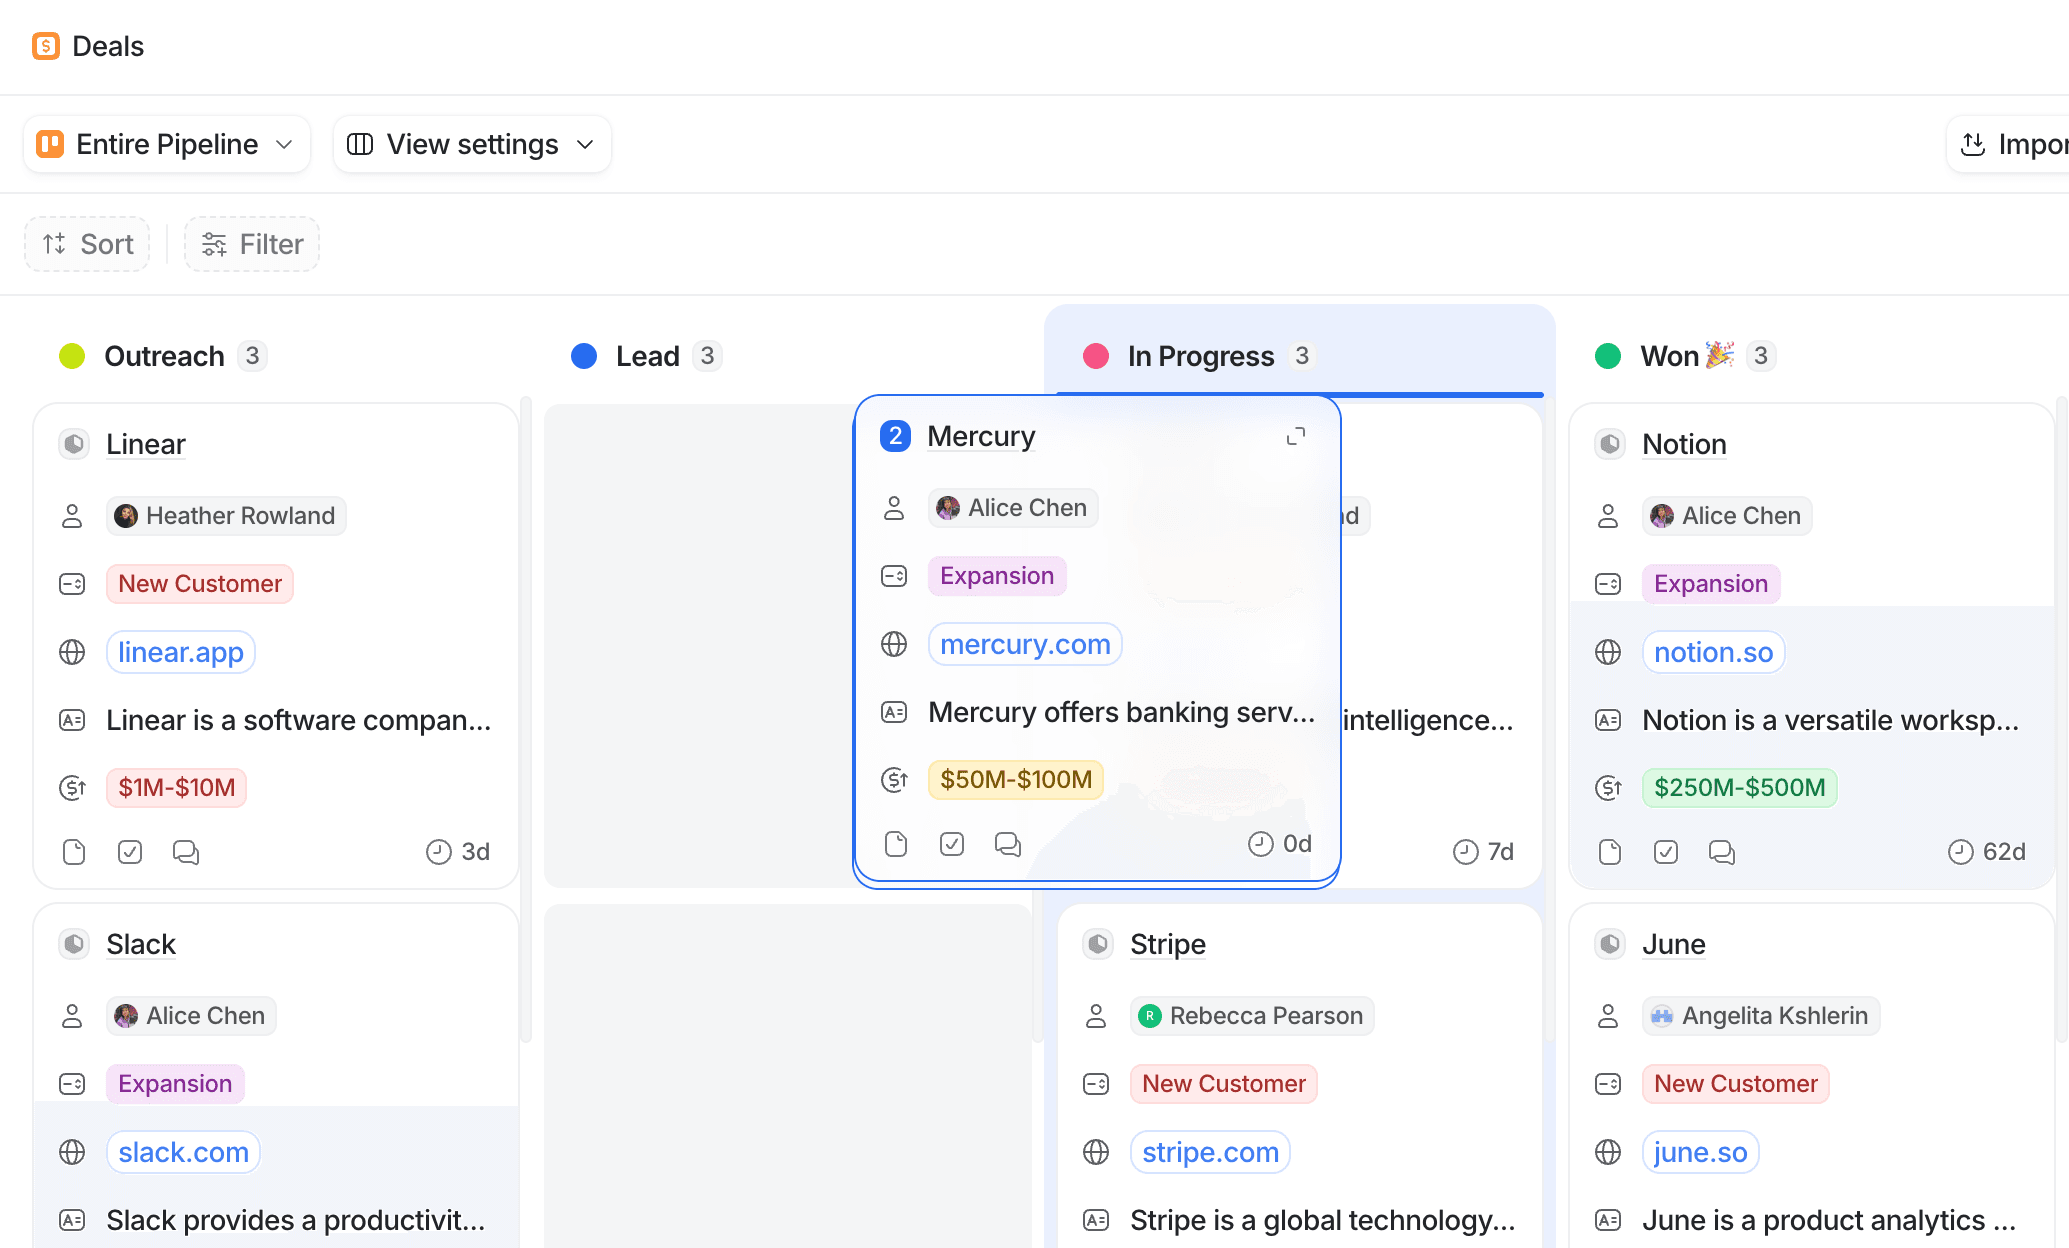
Task: Open the June deal title
Action: coord(1674,944)
